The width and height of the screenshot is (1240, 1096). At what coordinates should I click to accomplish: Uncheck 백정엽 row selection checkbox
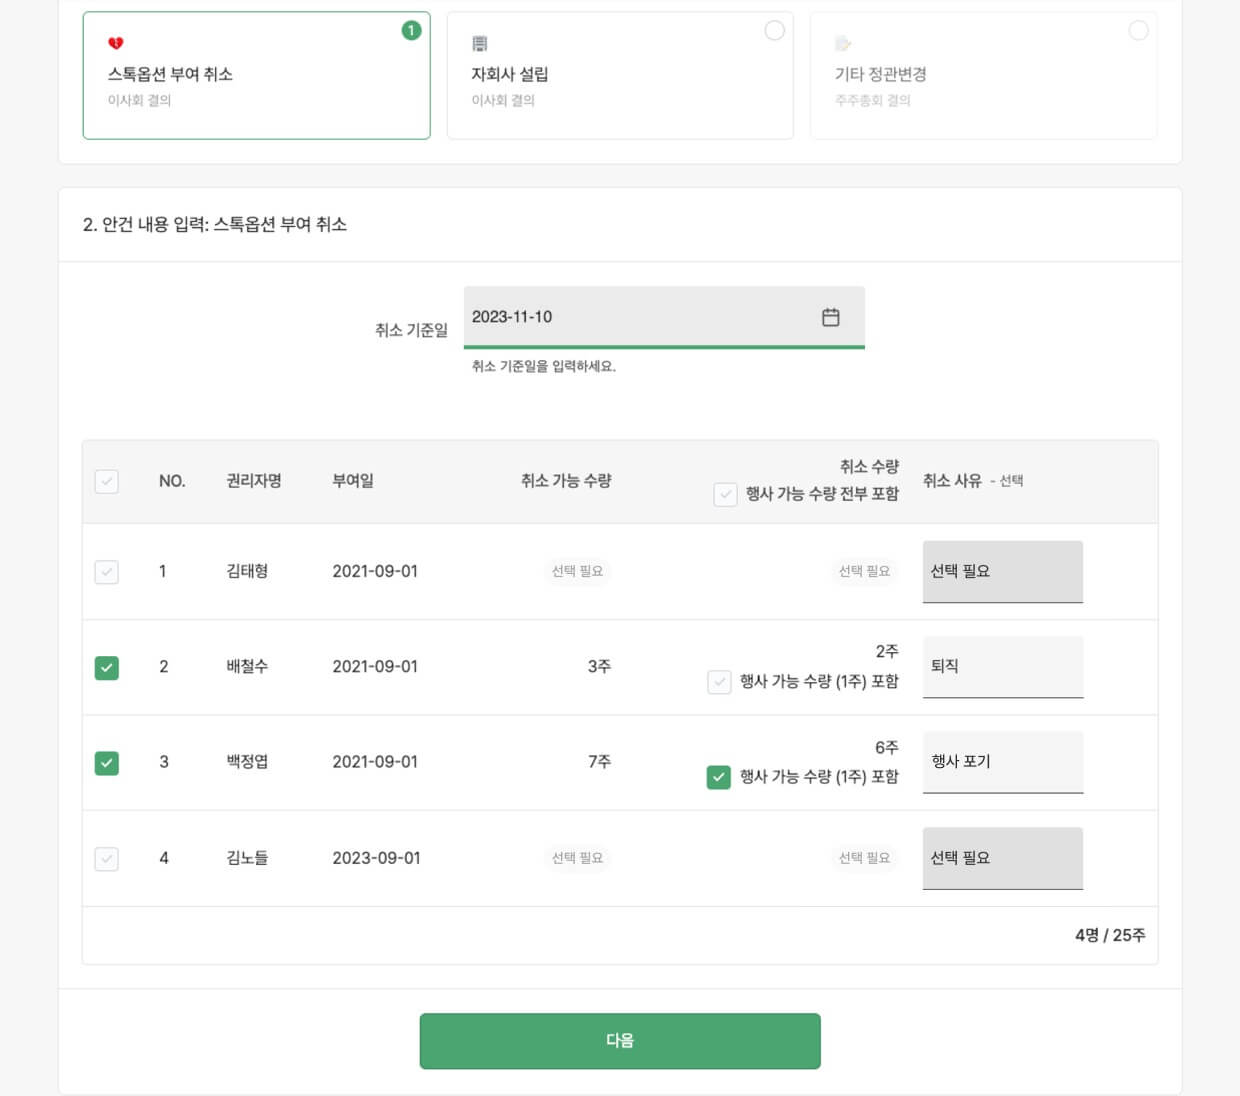click(107, 762)
